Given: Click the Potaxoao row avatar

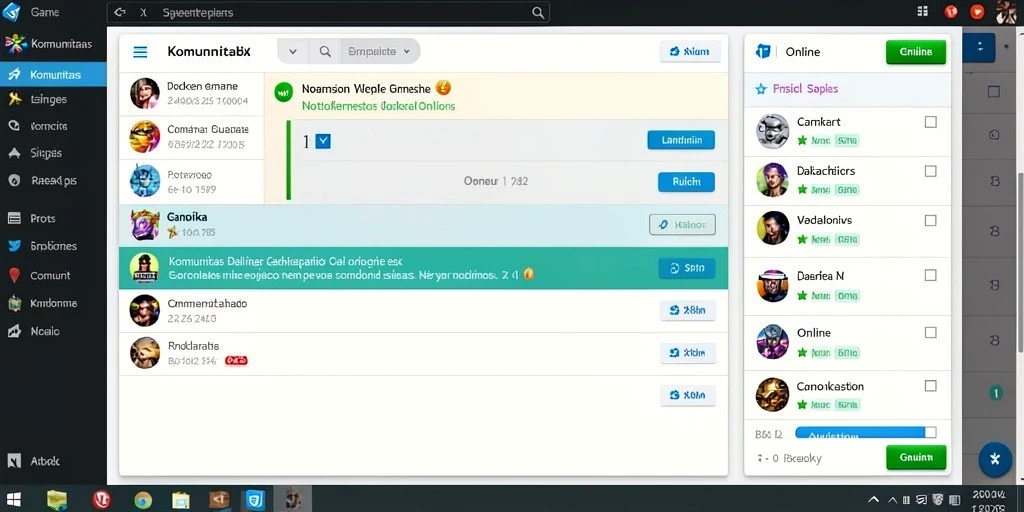Looking at the screenshot, I should (145, 181).
